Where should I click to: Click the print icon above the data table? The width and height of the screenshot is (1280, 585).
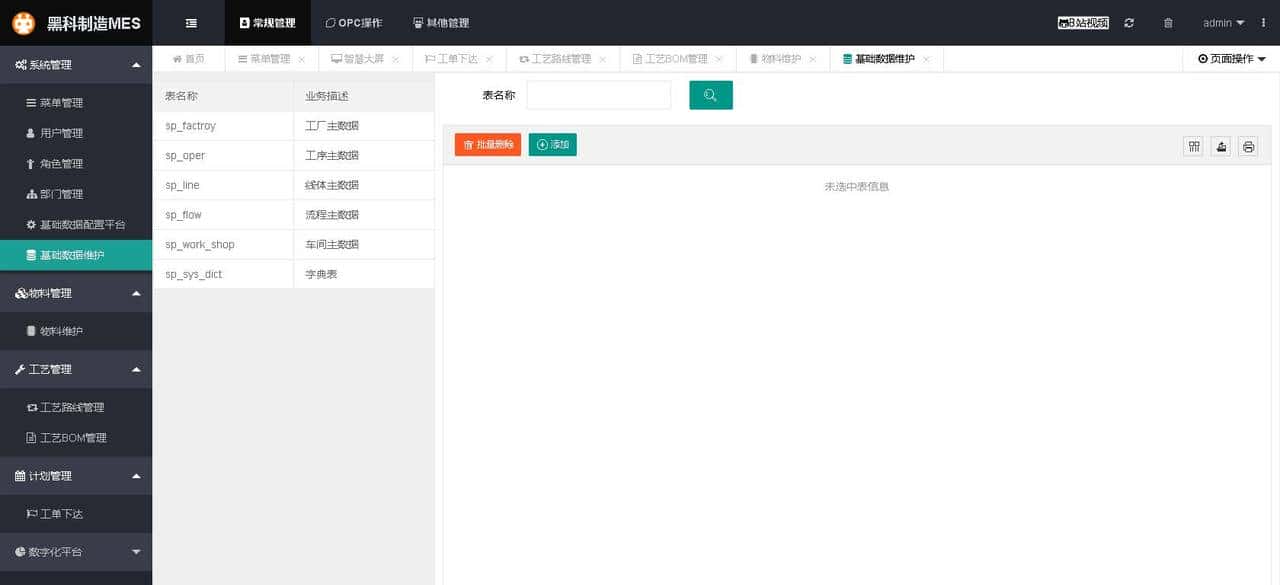(1248, 146)
